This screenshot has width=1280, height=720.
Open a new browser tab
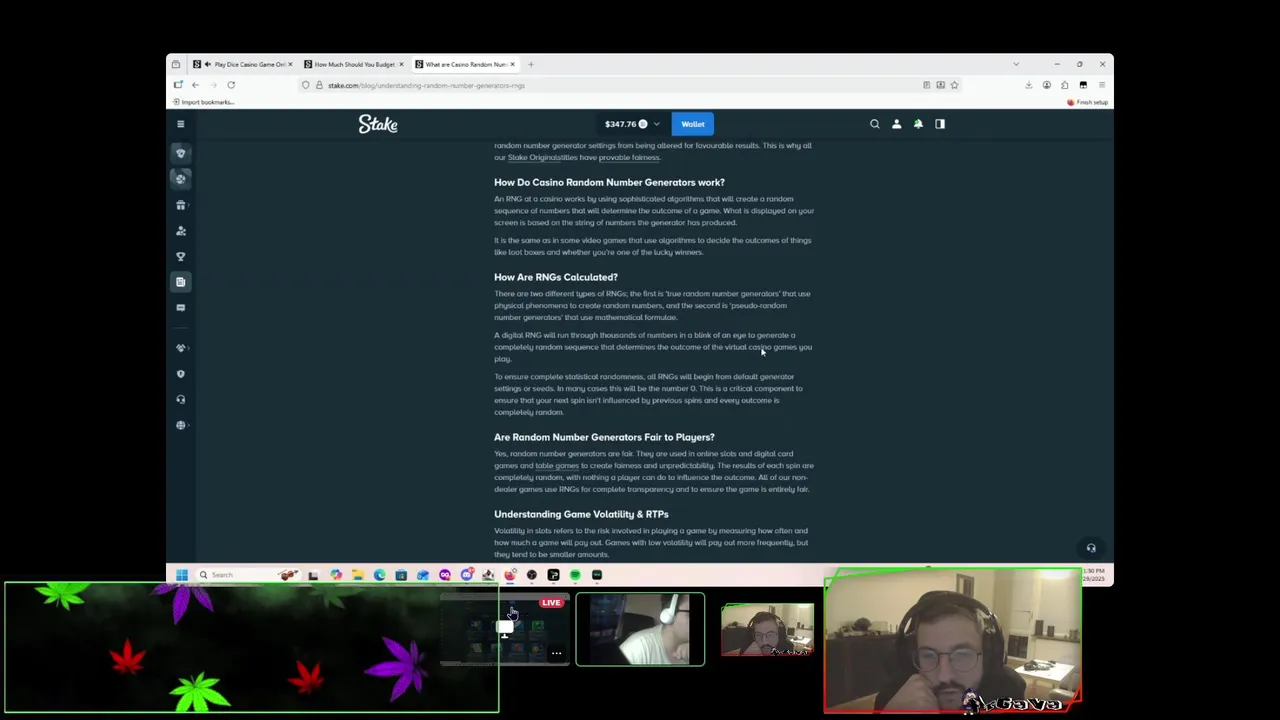(x=531, y=64)
